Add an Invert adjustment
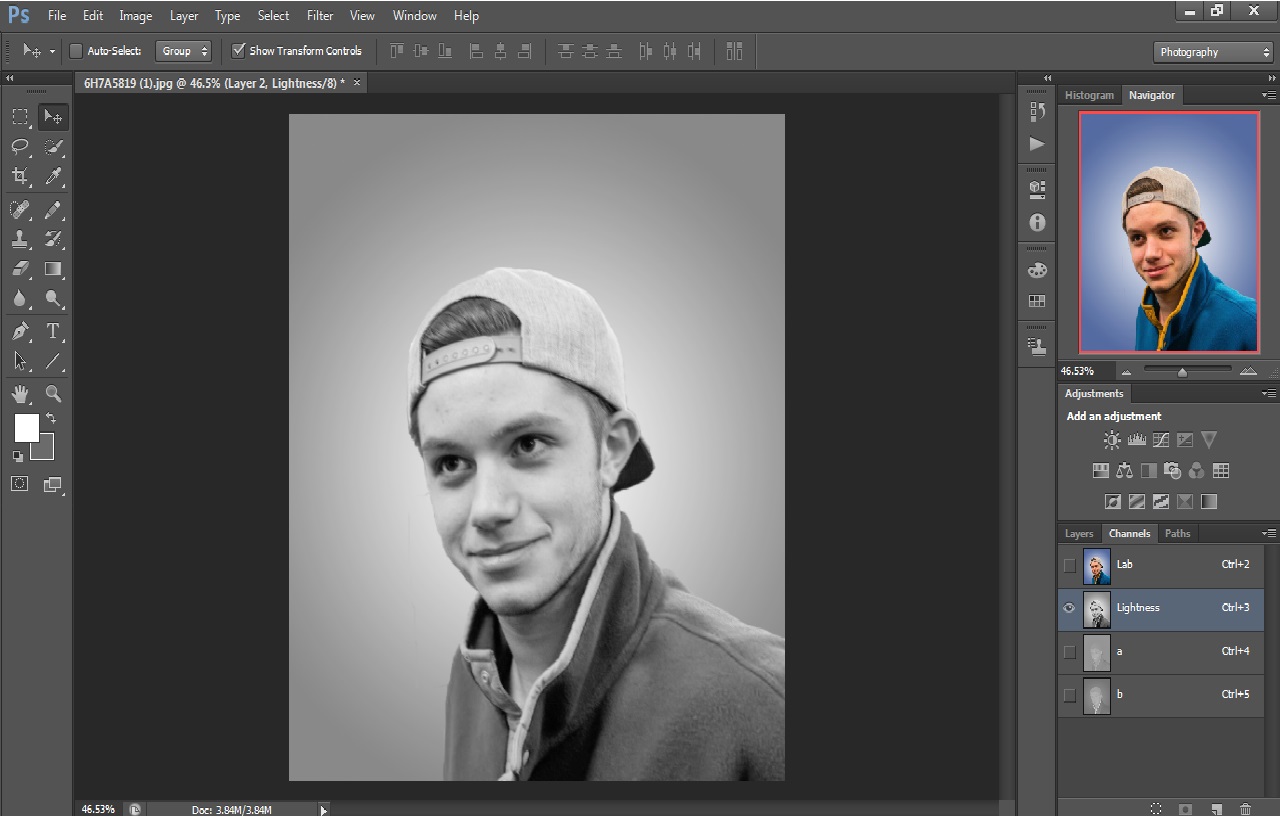The image size is (1280, 816). (x=1112, y=501)
